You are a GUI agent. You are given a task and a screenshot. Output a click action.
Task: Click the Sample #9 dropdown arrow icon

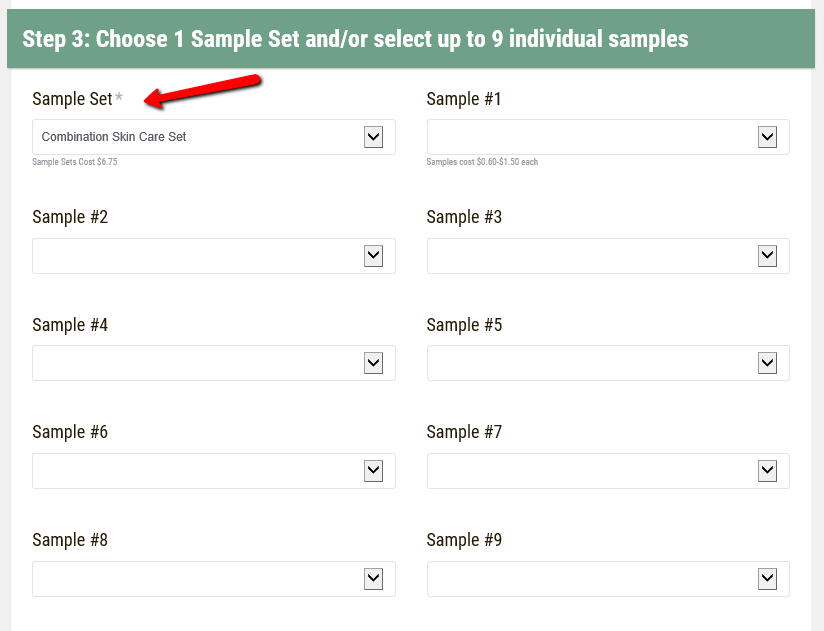(x=767, y=578)
